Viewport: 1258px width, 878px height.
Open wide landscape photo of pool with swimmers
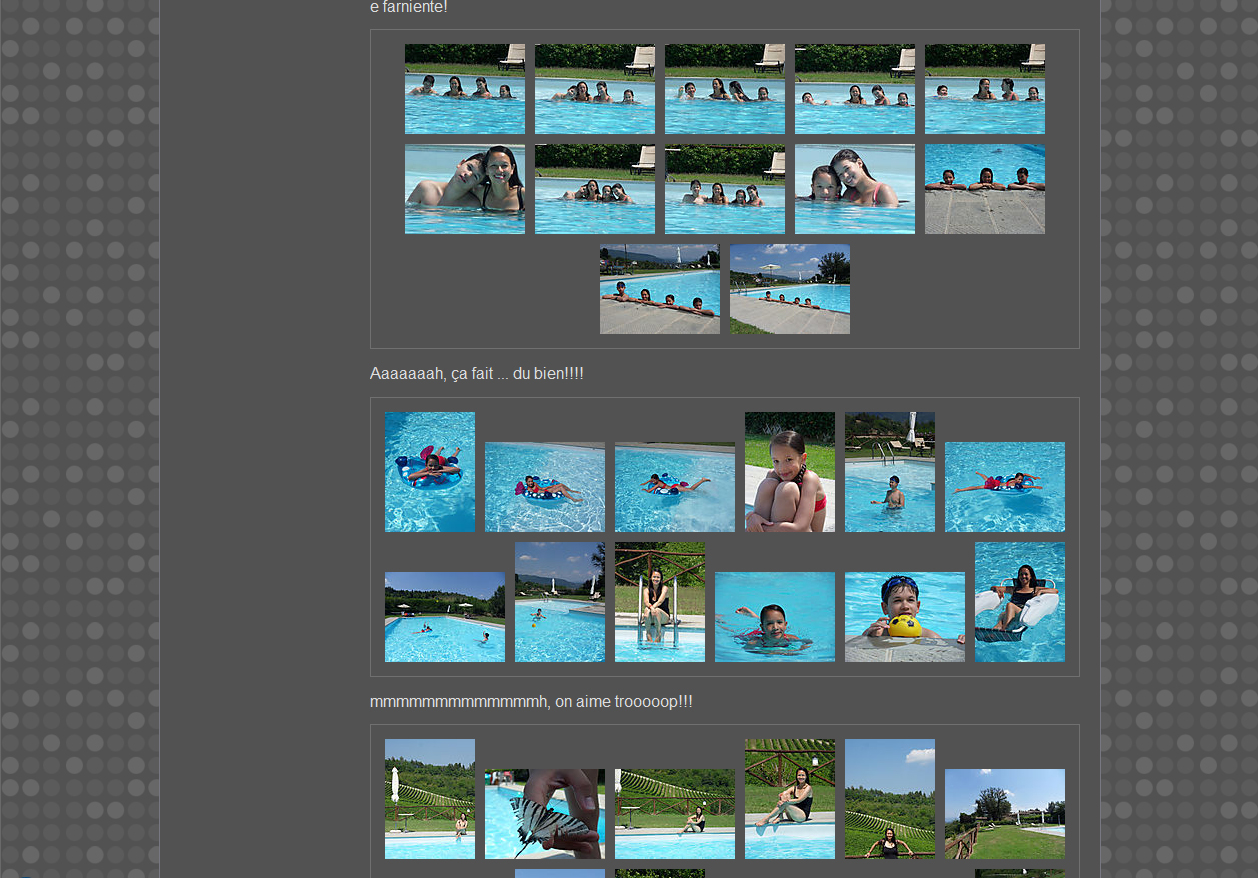click(444, 617)
